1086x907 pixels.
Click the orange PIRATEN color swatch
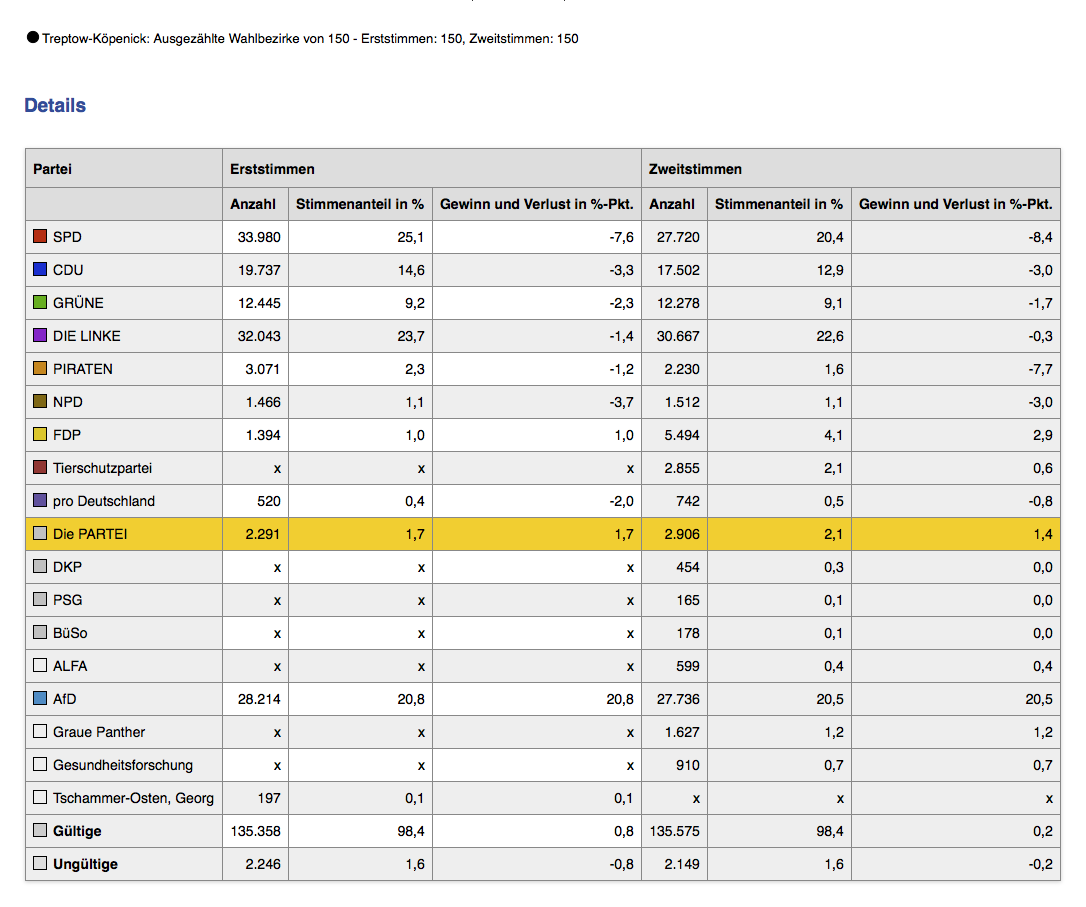[x=40, y=369]
